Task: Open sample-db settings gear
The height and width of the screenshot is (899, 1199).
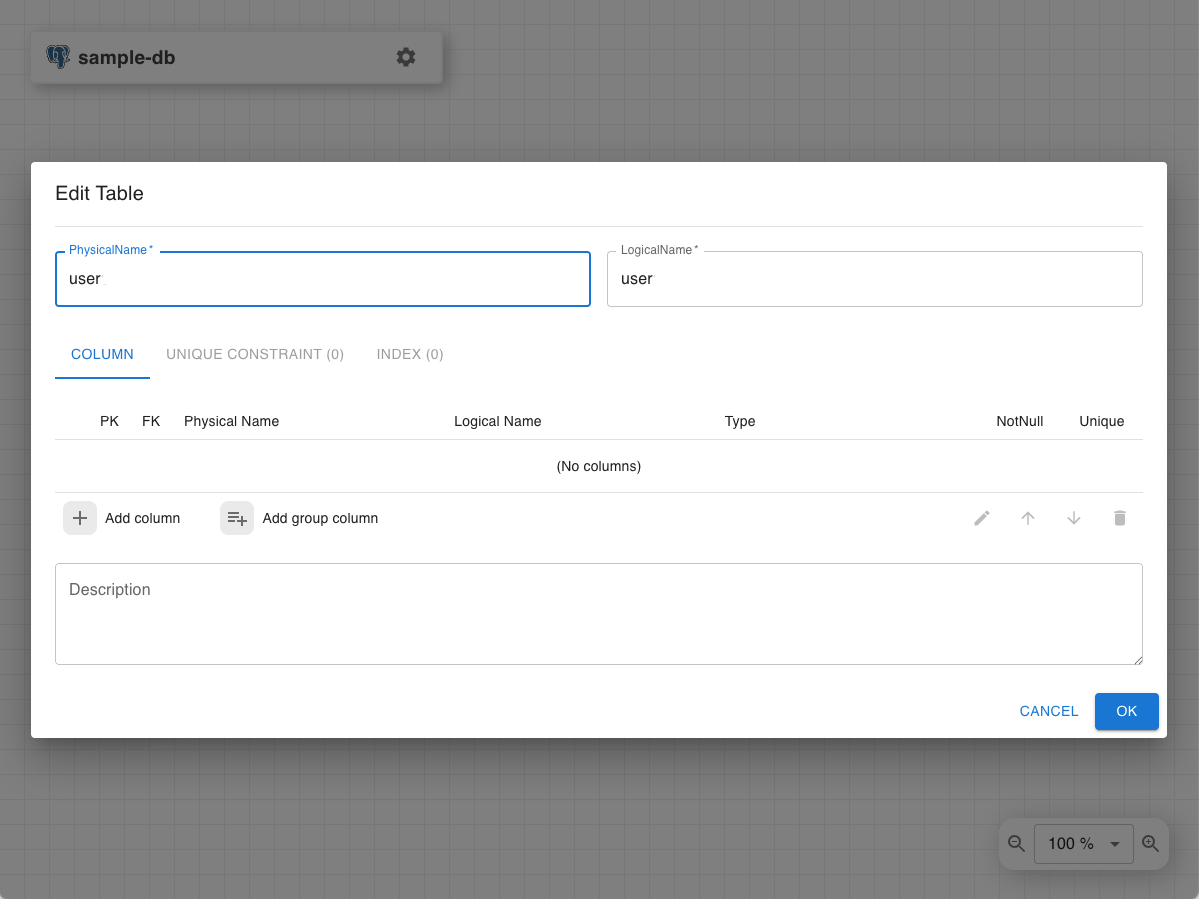Action: pos(405,57)
